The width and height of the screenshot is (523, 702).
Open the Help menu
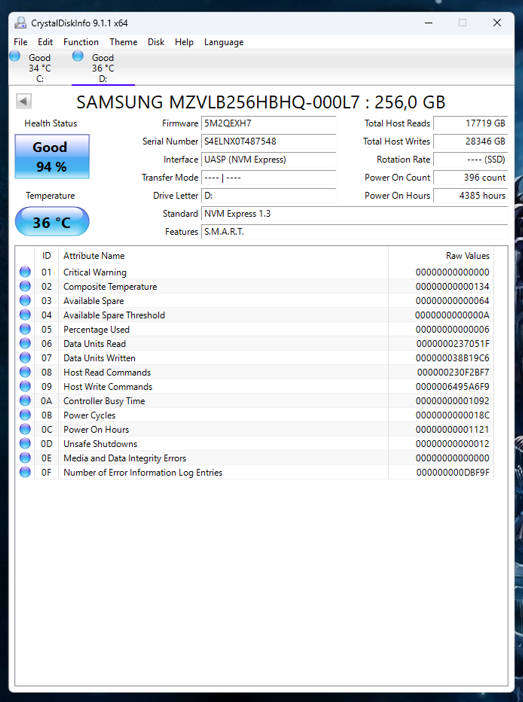(184, 42)
